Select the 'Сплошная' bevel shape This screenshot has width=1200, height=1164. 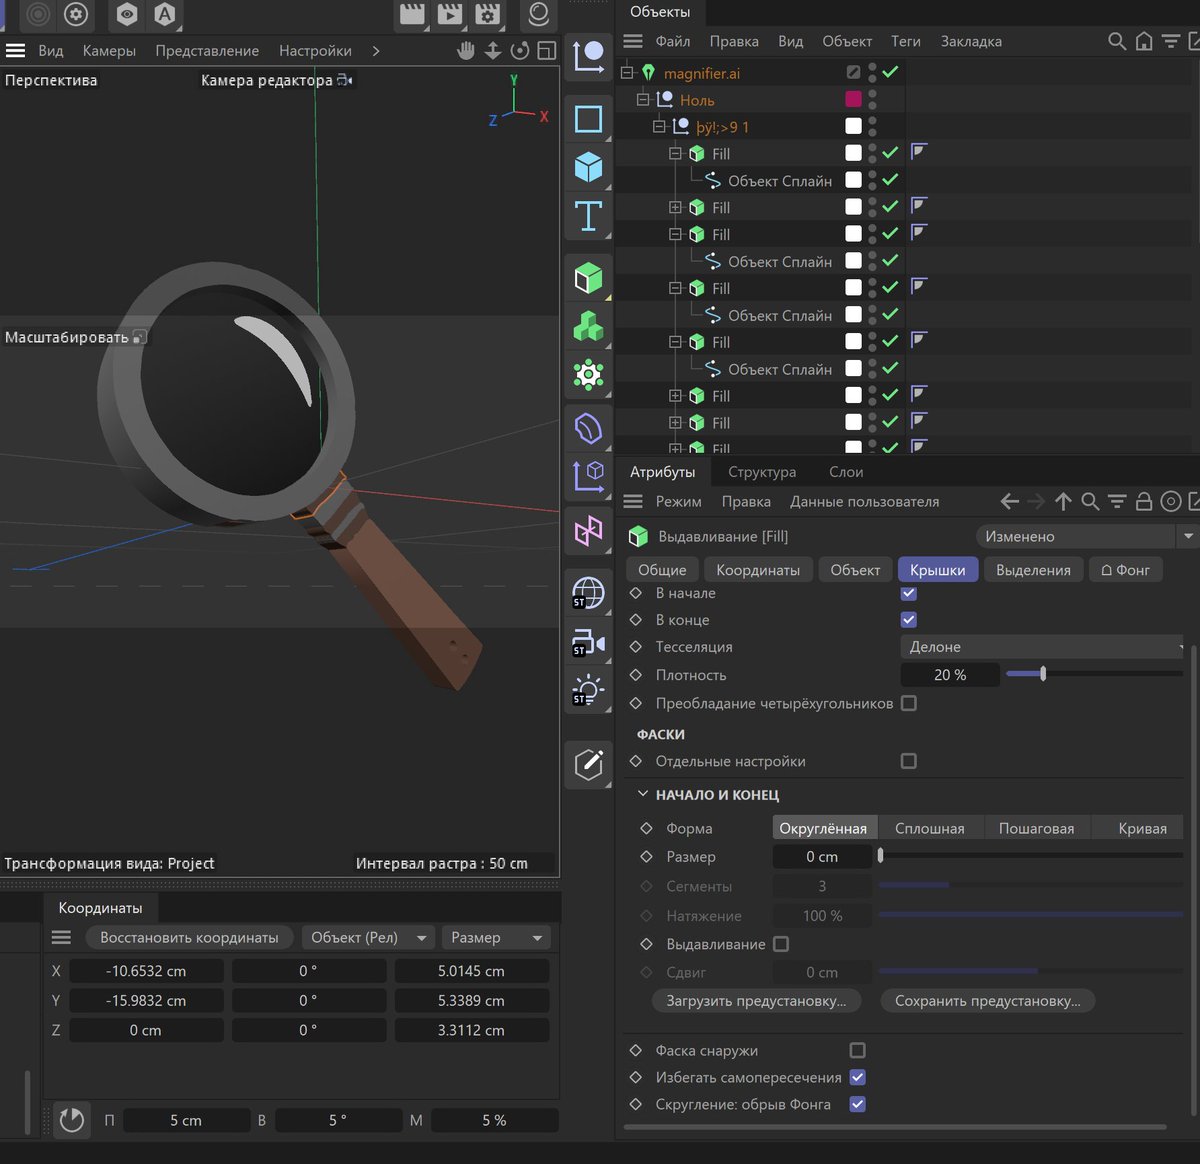(930, 828)
